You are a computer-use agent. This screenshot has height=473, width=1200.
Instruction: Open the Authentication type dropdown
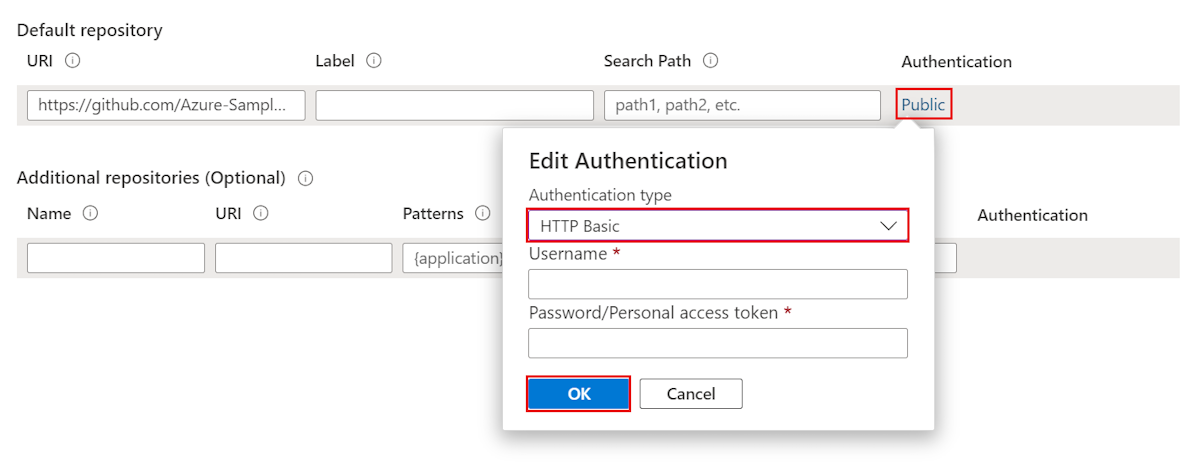pos(717,226)
